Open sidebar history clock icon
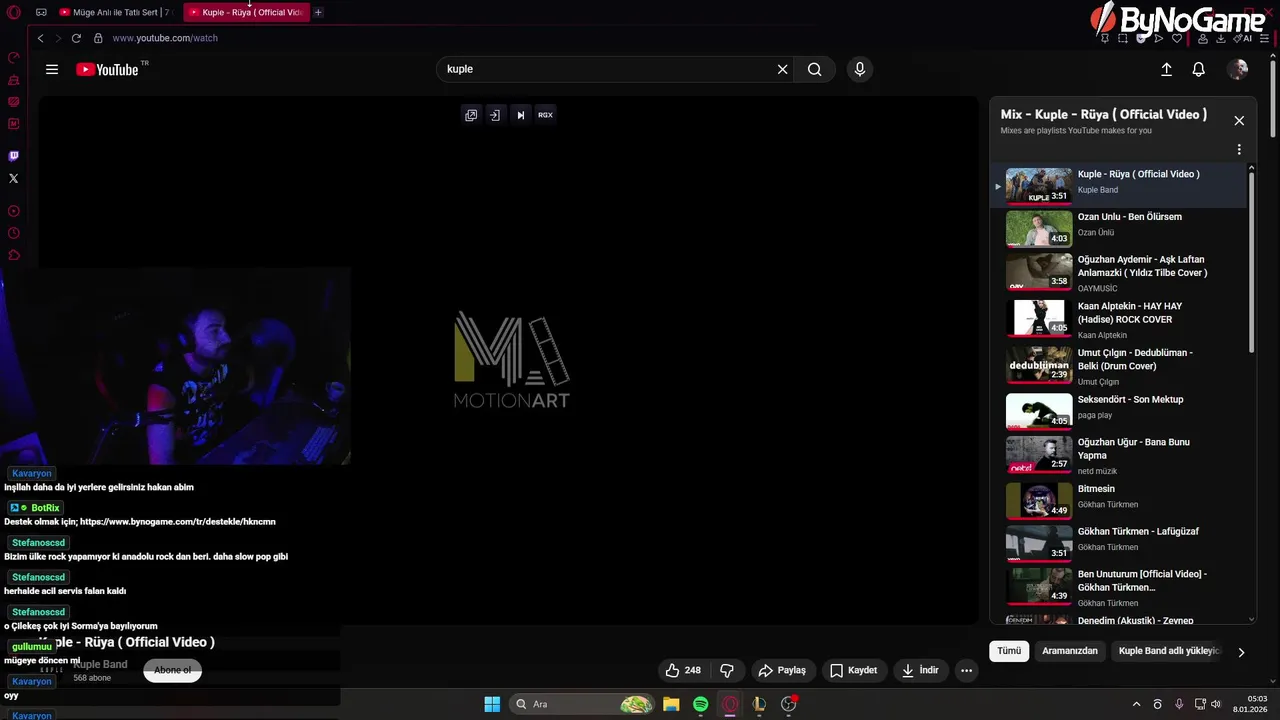 pyautogui.click(x=14, y=233)
